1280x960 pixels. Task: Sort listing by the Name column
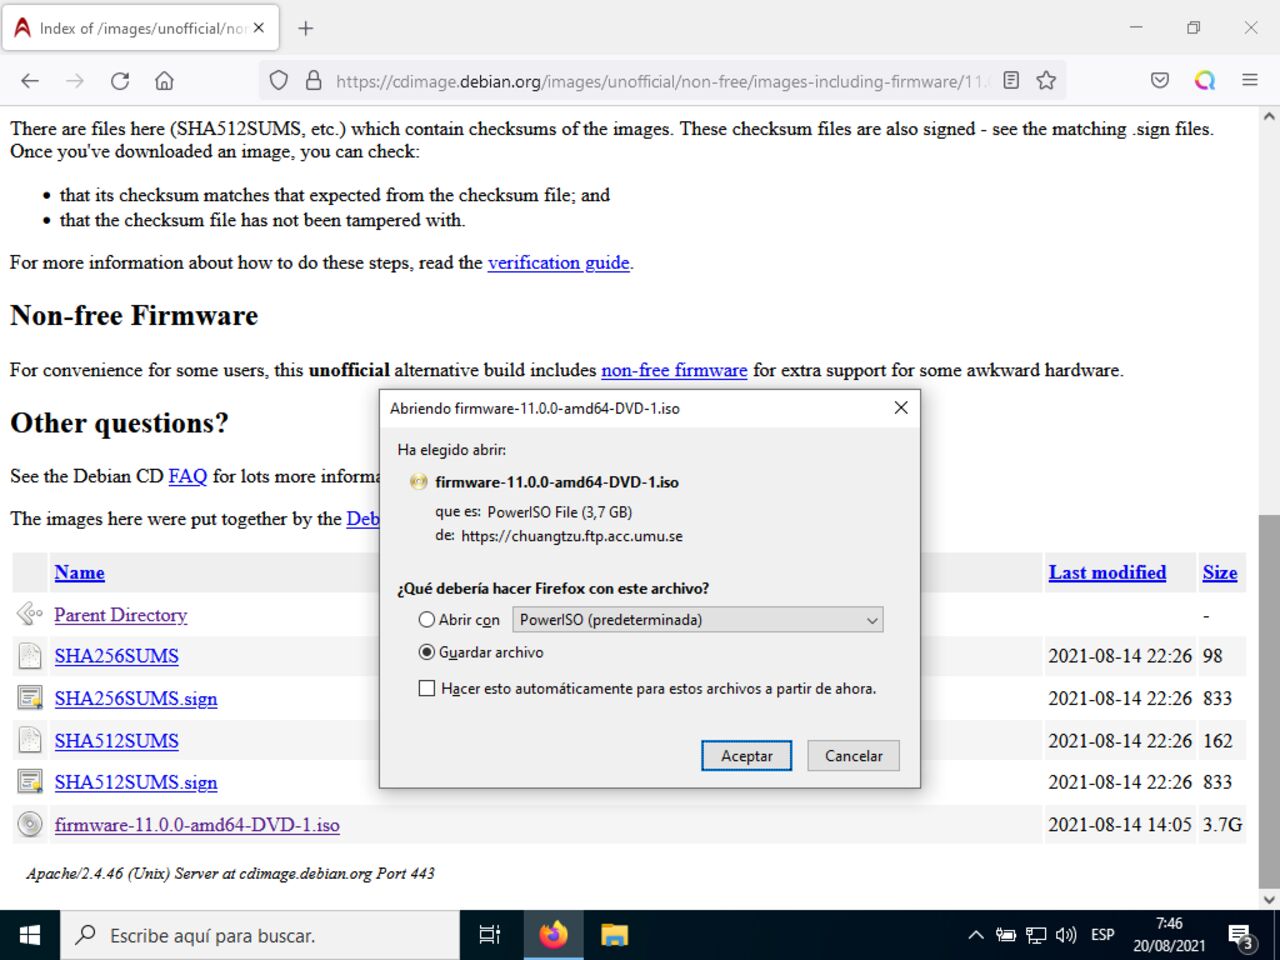click(79, 572)
